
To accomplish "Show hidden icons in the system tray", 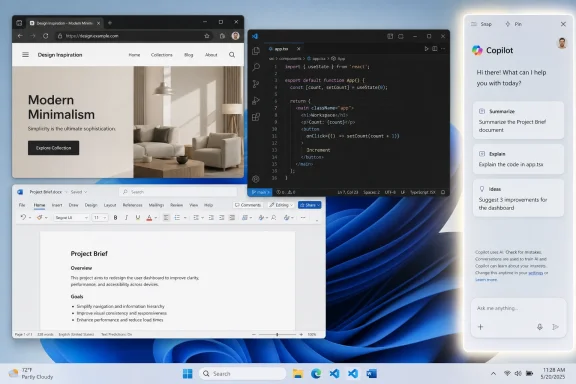I will (493, 373).
